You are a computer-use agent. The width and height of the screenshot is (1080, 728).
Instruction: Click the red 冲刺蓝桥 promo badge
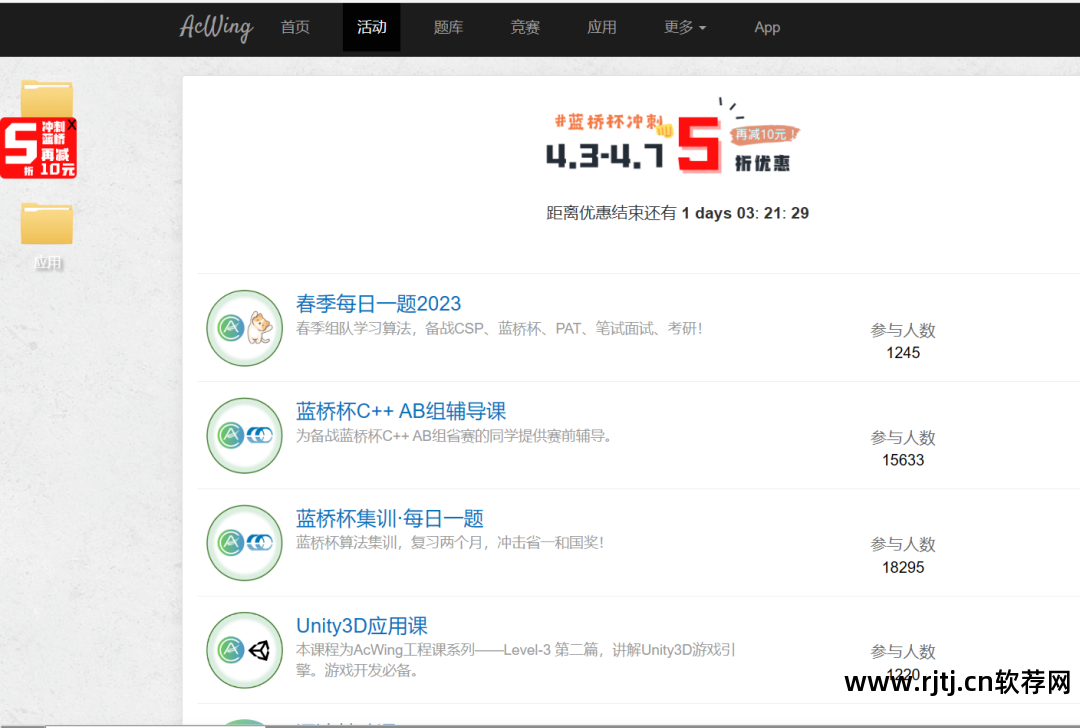38,148
